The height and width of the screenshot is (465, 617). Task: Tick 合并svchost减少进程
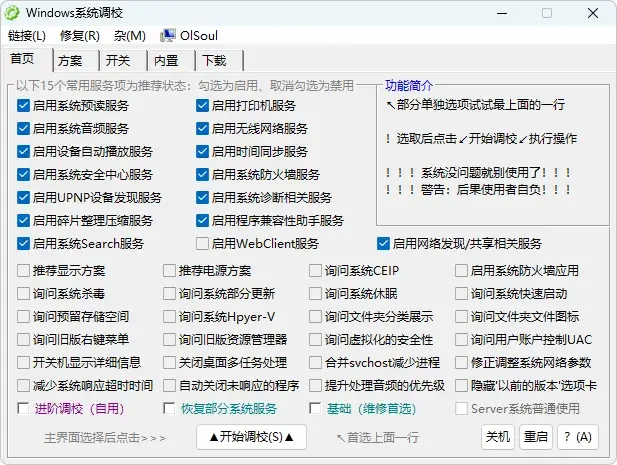[315, 363]
